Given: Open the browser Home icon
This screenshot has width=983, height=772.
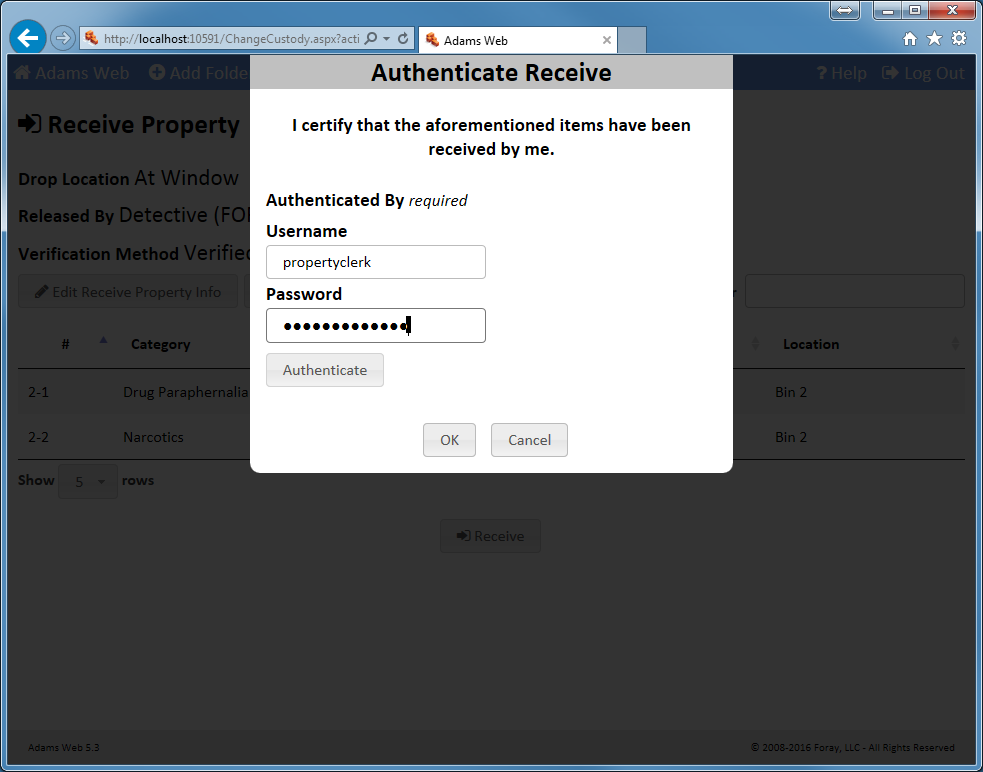Looking at the screenshot, I should 909,39.
